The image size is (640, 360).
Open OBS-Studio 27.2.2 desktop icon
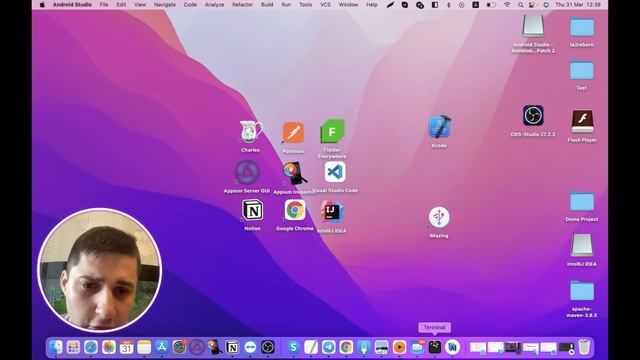[533, 116]
